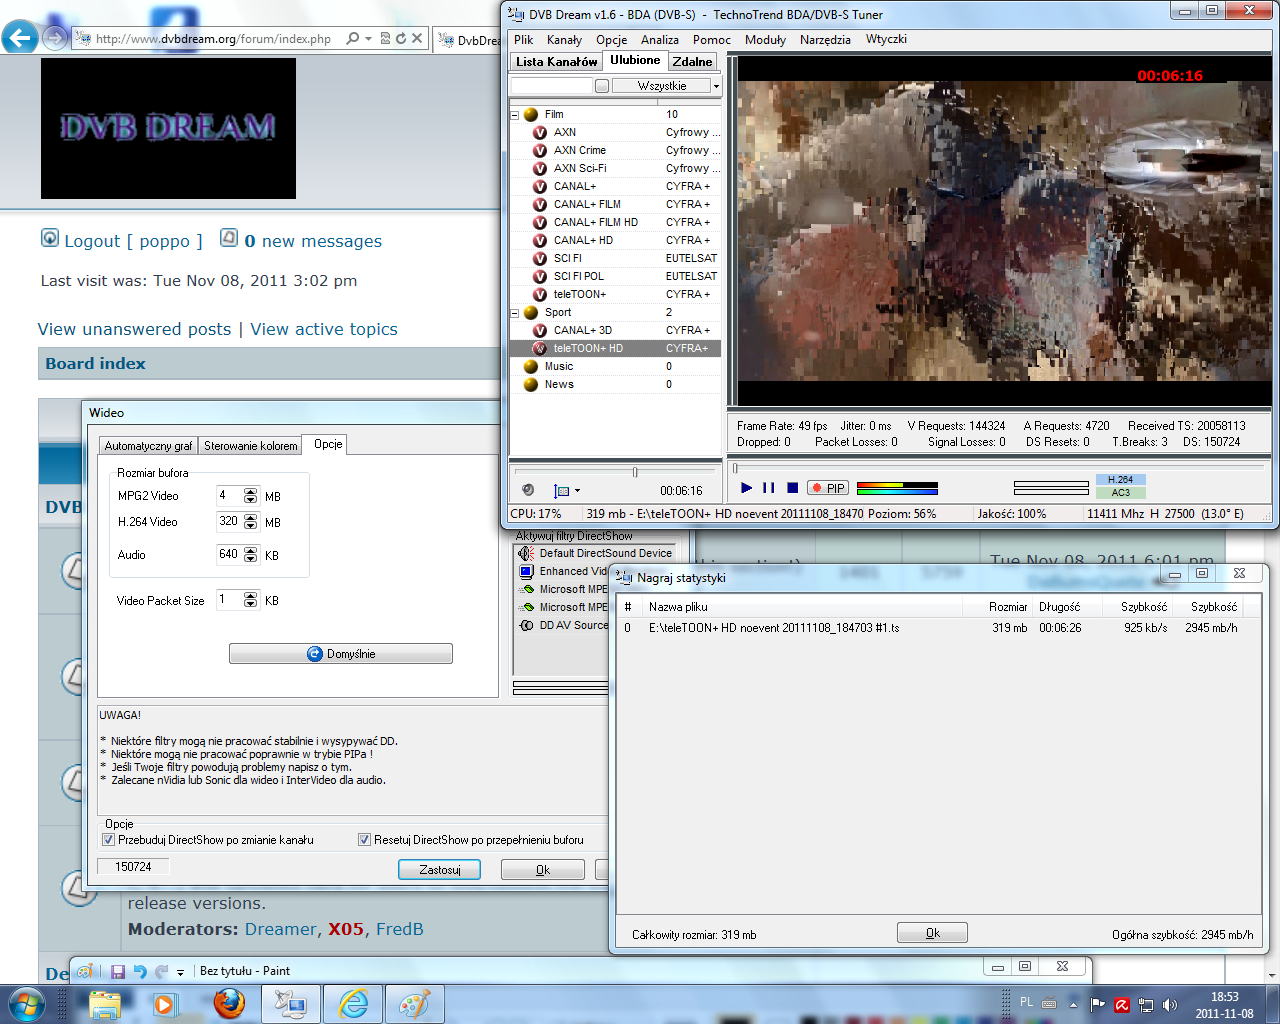Switch to Sterowanie kolorem tab
Viewport: 1280px width, 1024px height.
coord(251,446)
